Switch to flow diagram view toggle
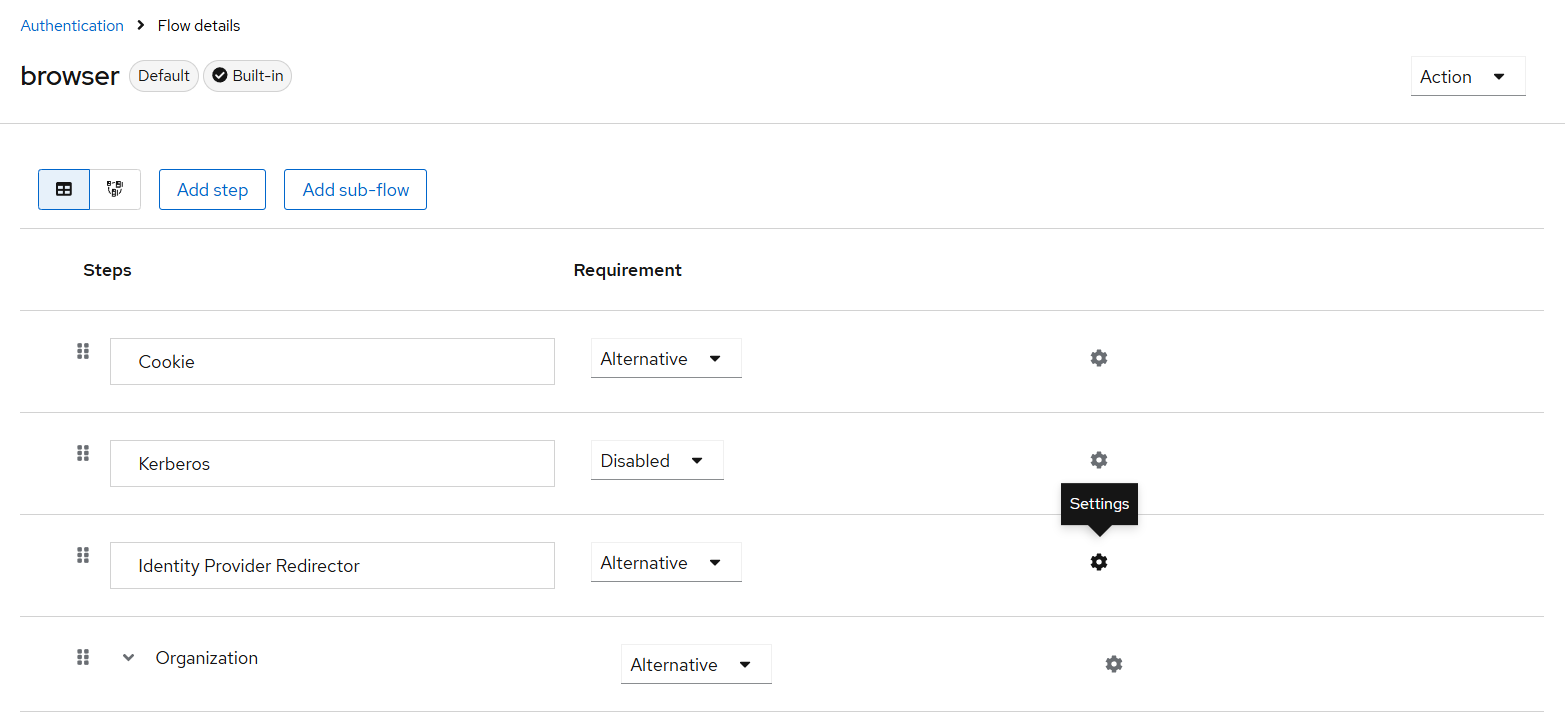Viewport: 1565px width, 725px height. [115, 189]
